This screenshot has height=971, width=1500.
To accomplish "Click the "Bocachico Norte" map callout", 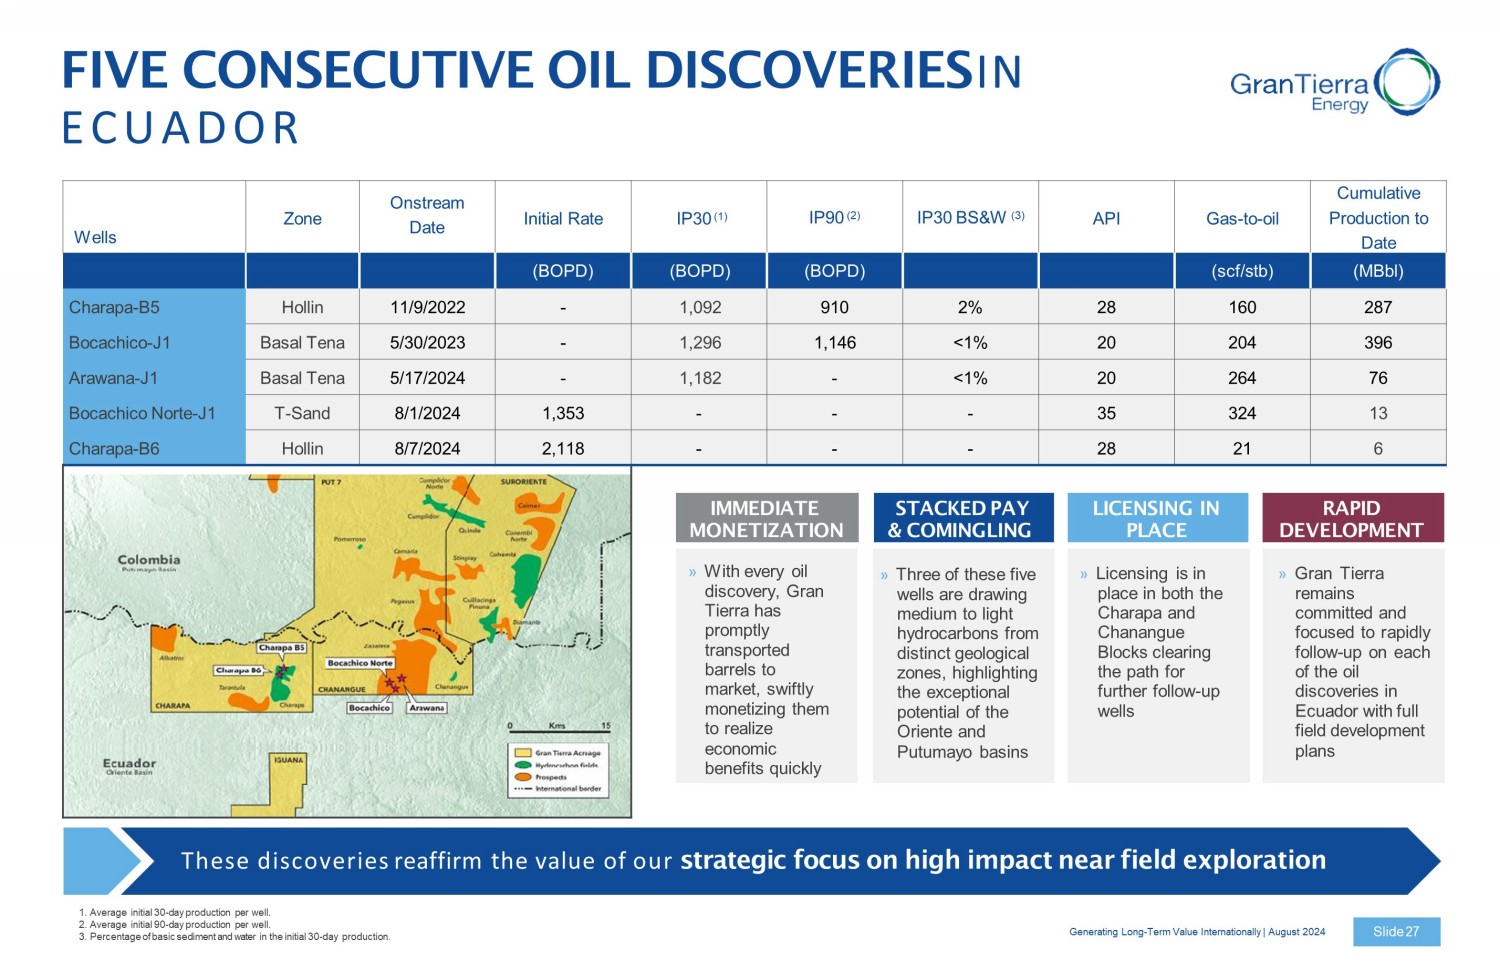I will [360, 663].
